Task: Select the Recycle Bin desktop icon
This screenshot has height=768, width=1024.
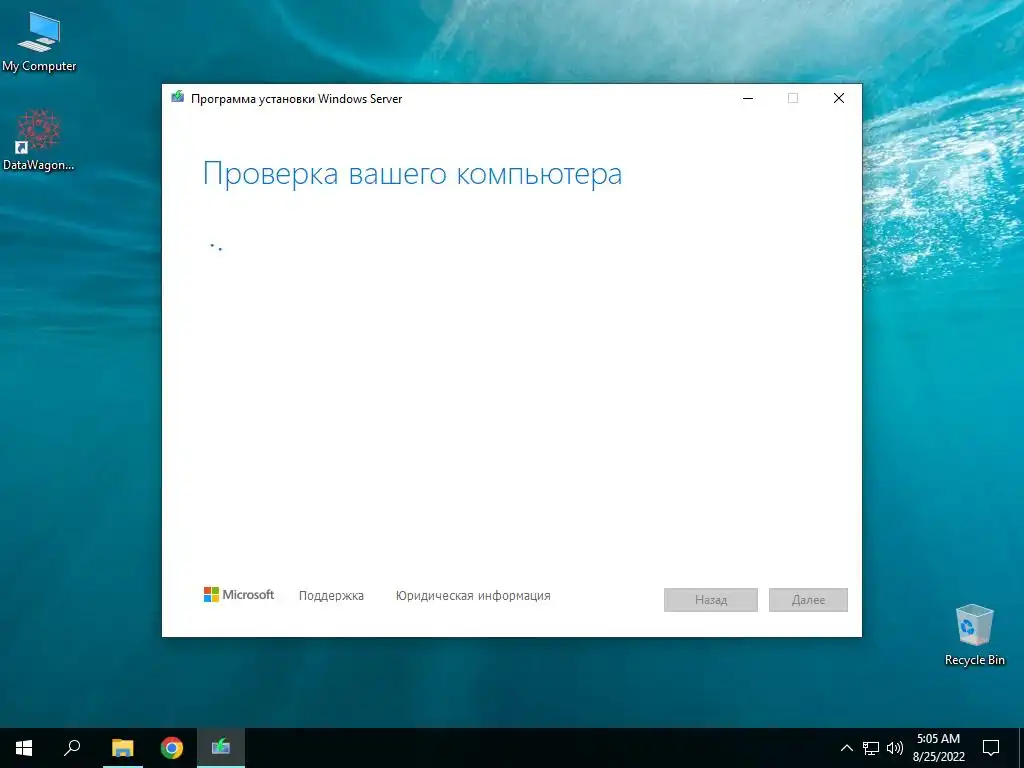Action: click(974, 635)
